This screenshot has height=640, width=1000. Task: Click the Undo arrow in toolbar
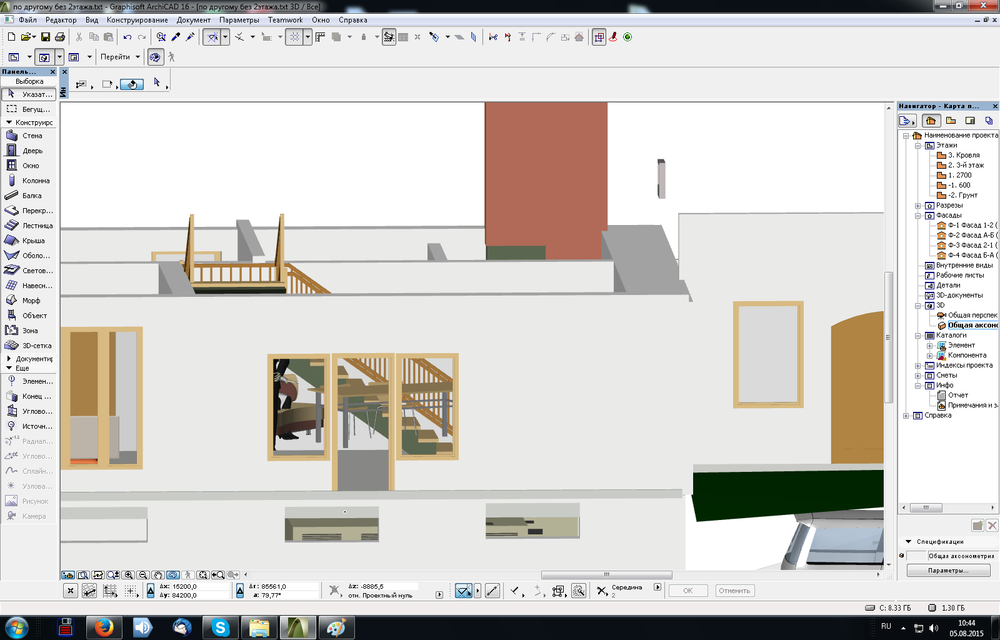pyautogui.click(x=127, y=37)
